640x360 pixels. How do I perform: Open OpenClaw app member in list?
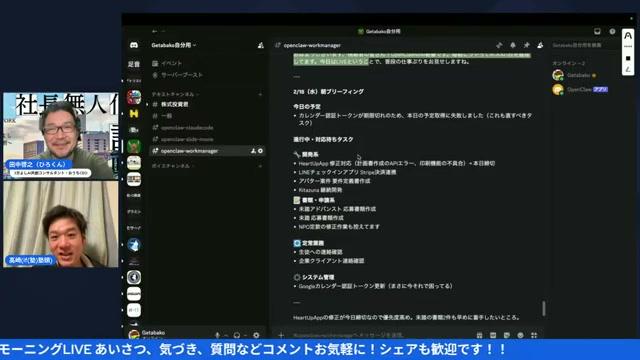click(584, 89)
